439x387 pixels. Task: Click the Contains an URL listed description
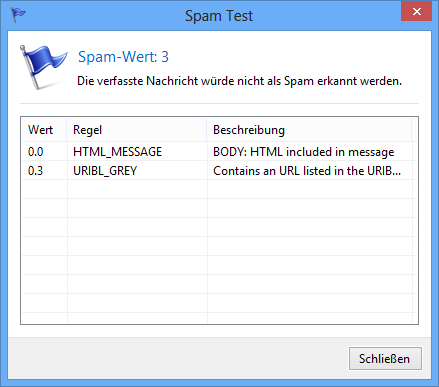(x=307, y=171)
